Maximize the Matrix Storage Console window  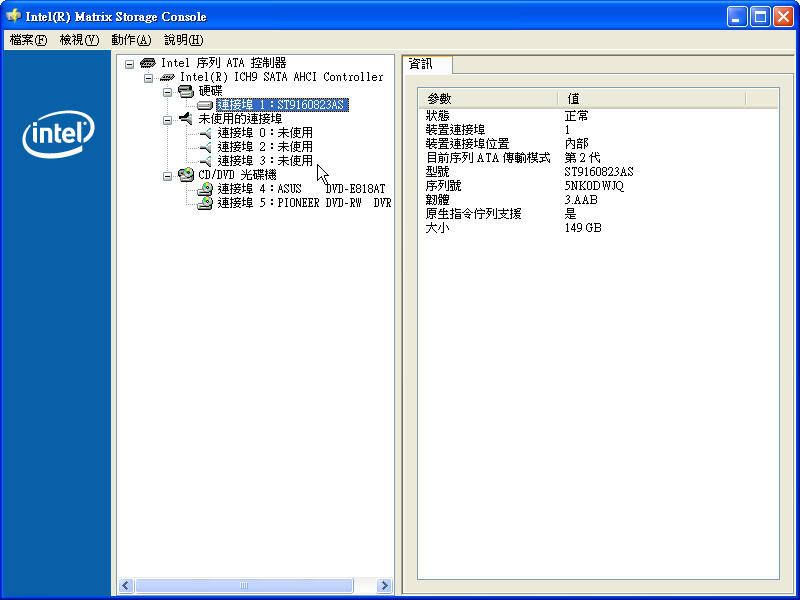tap(760, 17)
